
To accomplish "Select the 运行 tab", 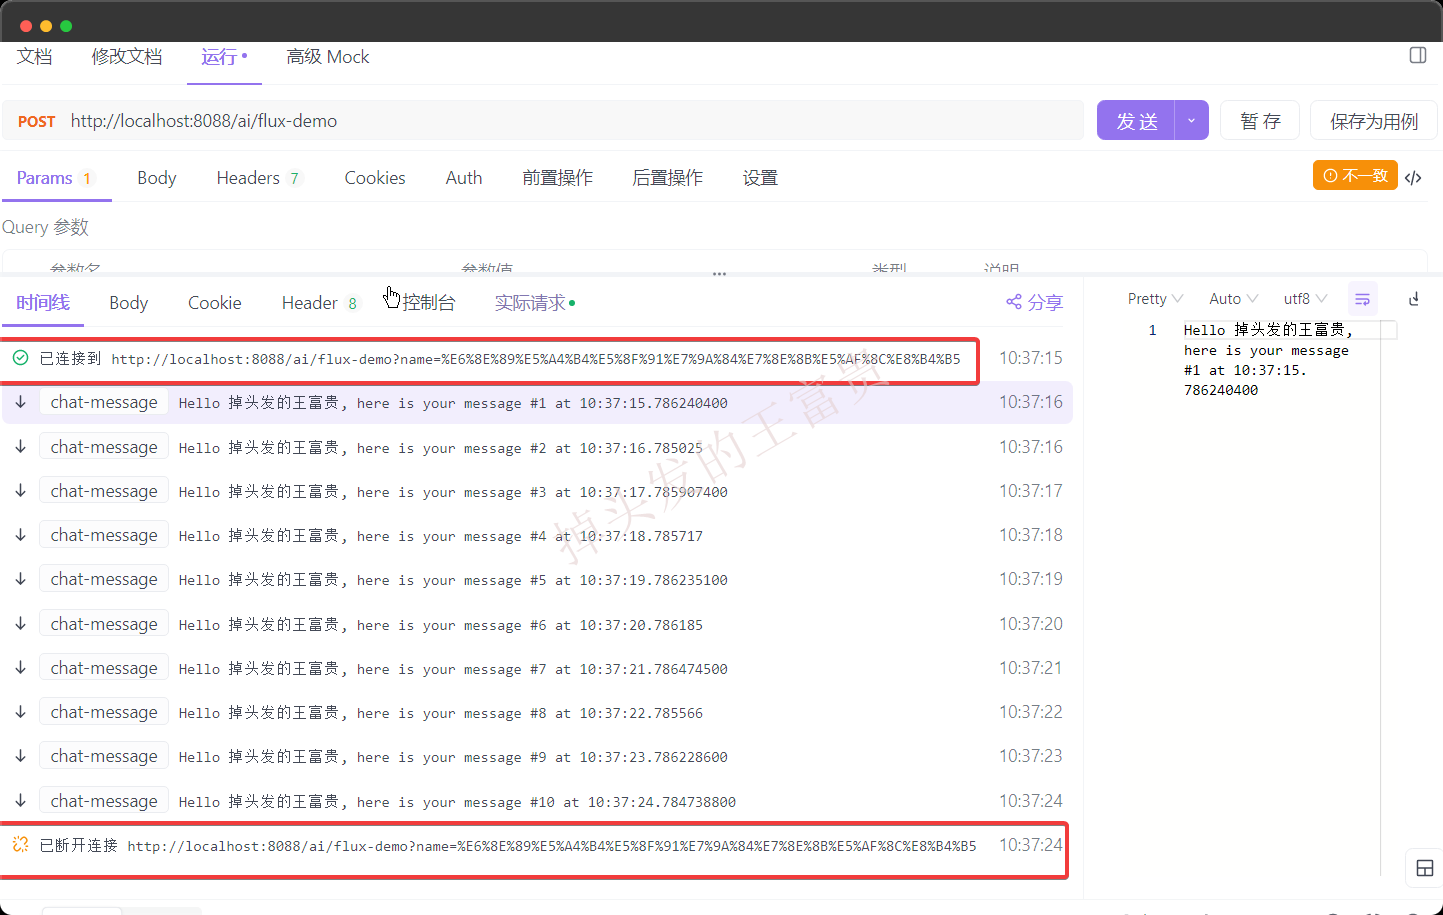I will click(224, 57).
